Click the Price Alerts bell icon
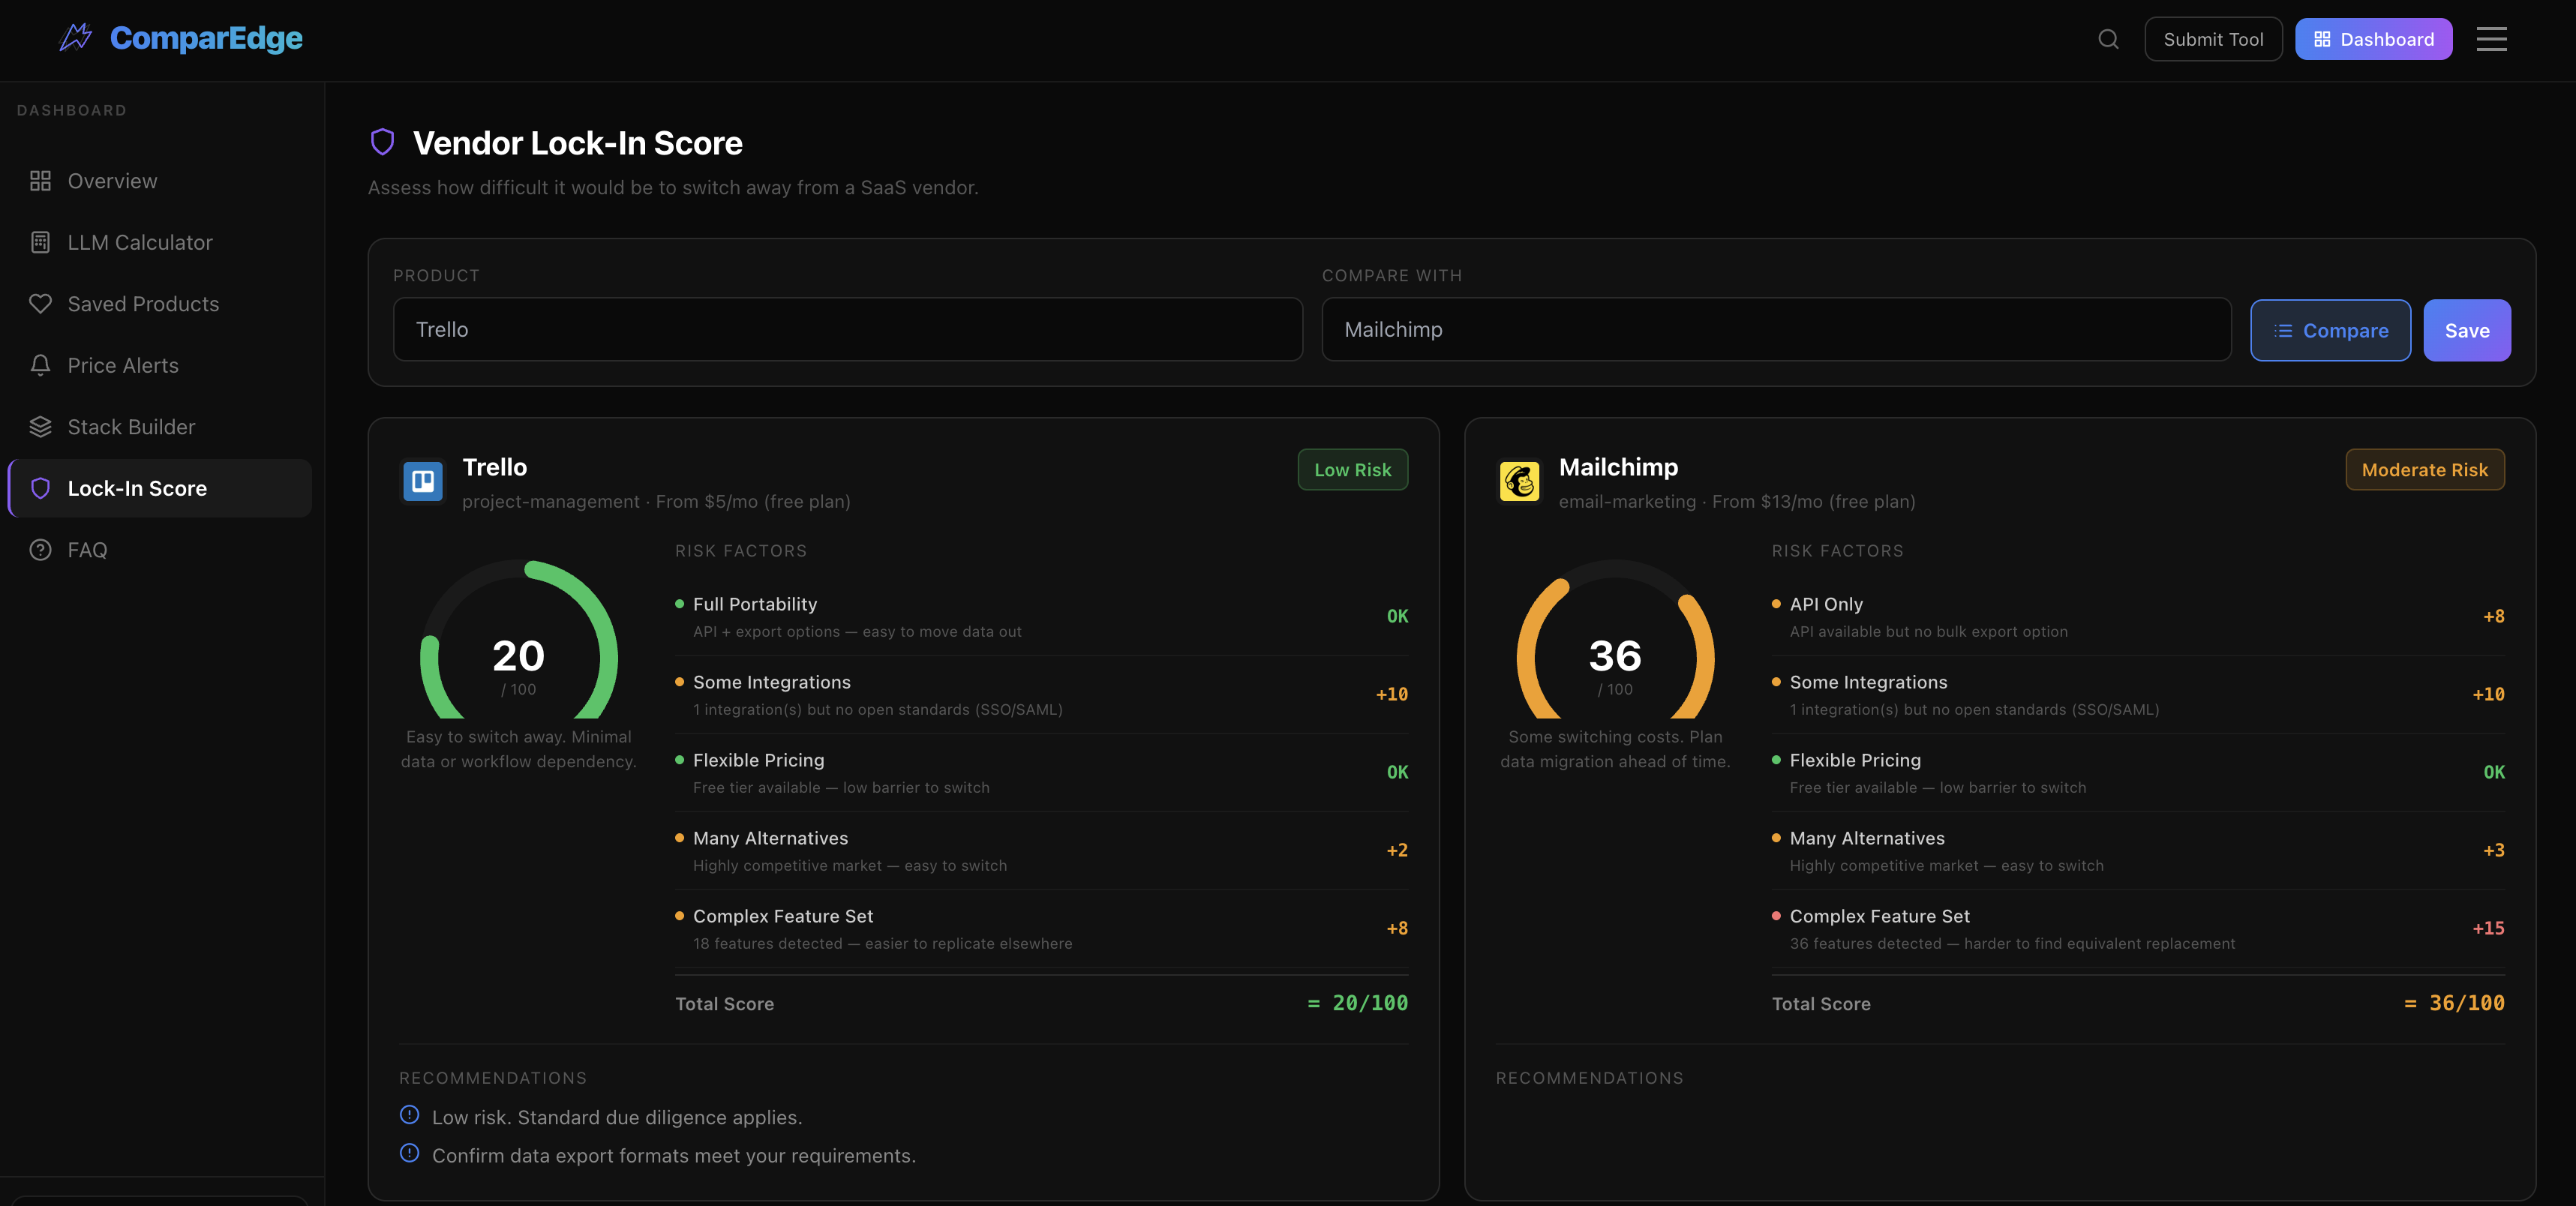Screen dimensions: 2576x1206 coord(41,365)
